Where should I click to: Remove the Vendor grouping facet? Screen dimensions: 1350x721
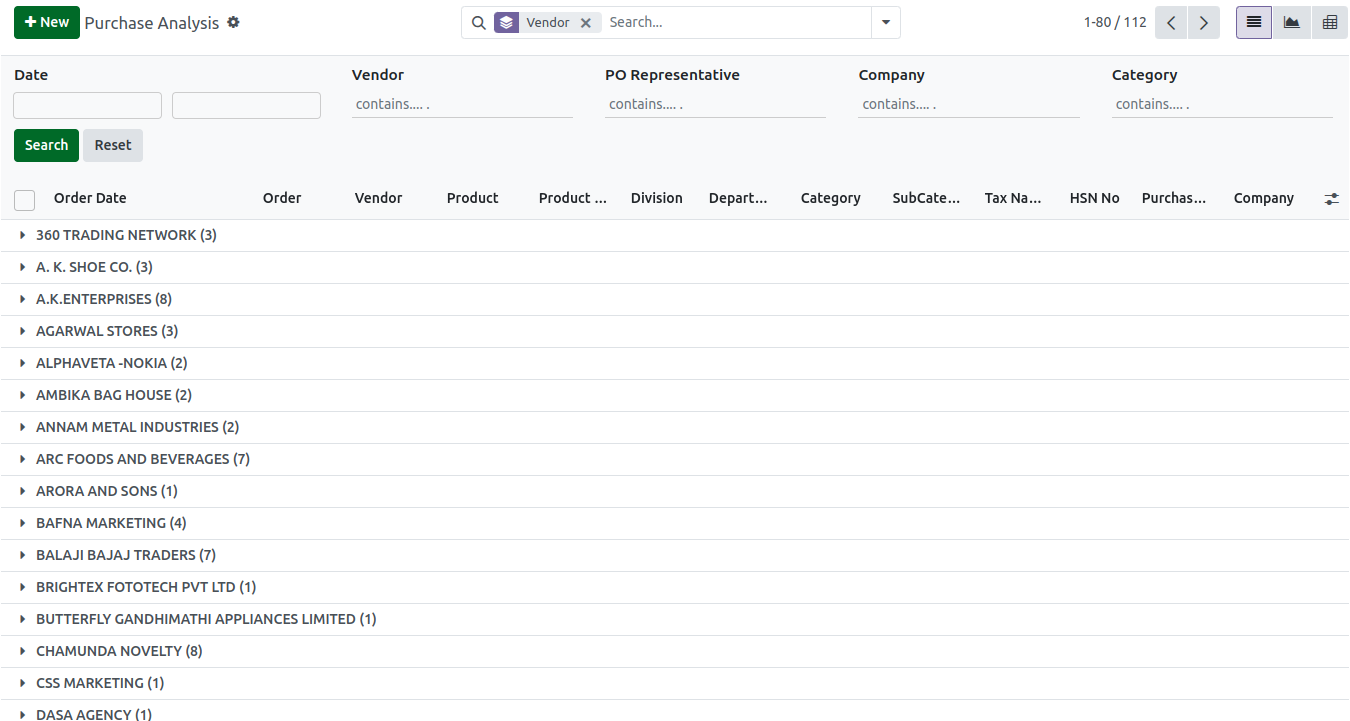[x=586, y=22]
